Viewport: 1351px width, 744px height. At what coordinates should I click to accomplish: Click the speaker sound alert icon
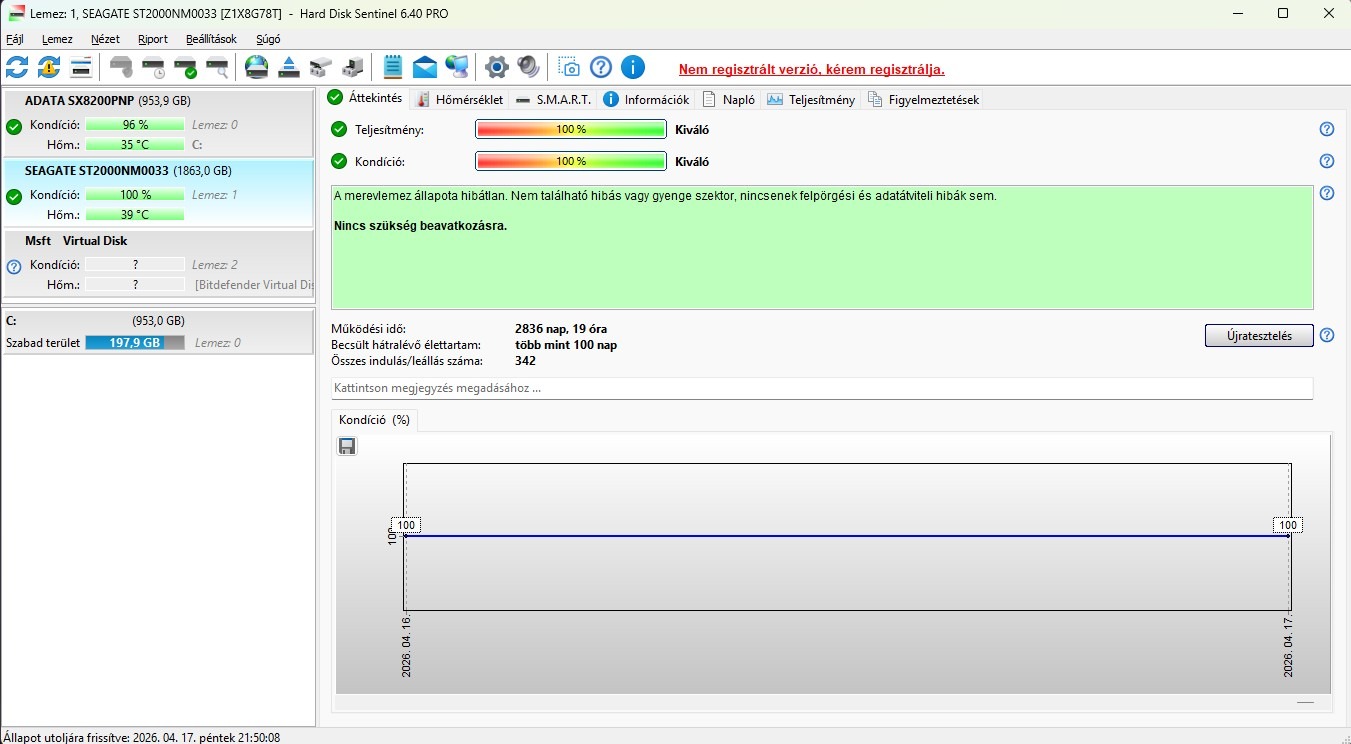pyautogui.click(x=529, y=67)
